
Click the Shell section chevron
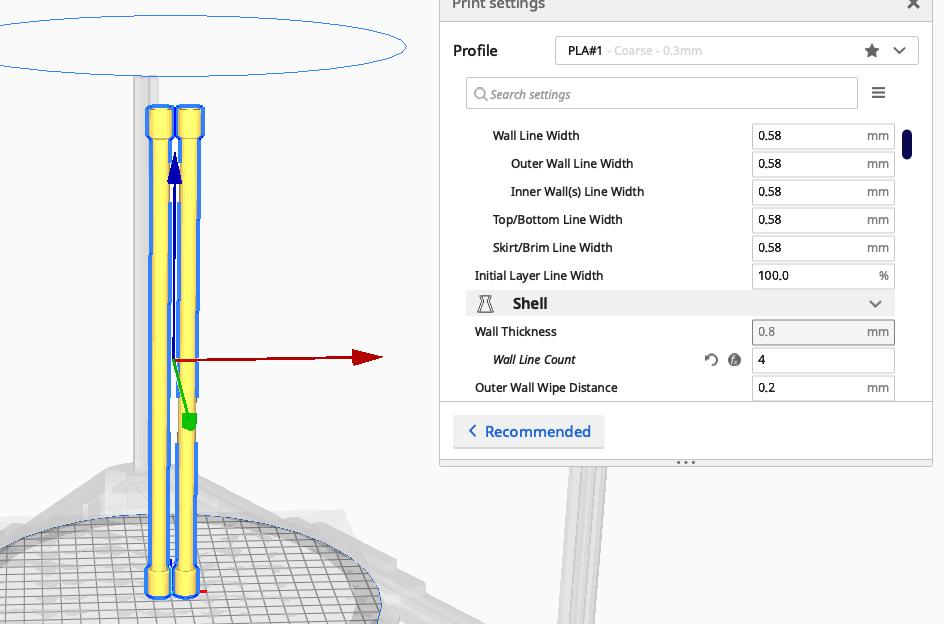[x=875, y=304]
